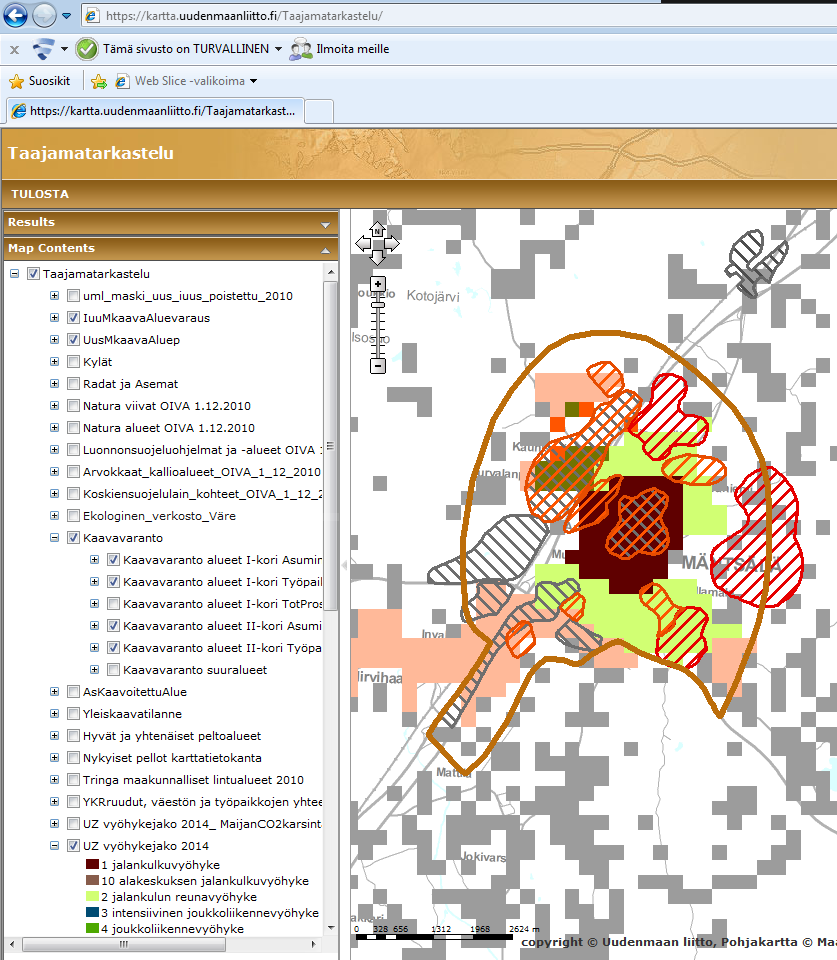Screen dimensions: 837x960
Task: Click the layer list scroll-left arrow
Action: [11, 944]
